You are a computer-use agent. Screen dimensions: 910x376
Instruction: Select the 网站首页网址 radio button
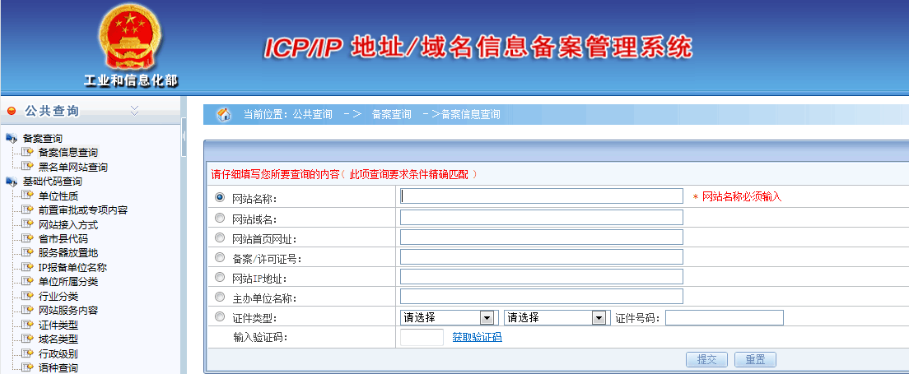(x=219, y=237)
